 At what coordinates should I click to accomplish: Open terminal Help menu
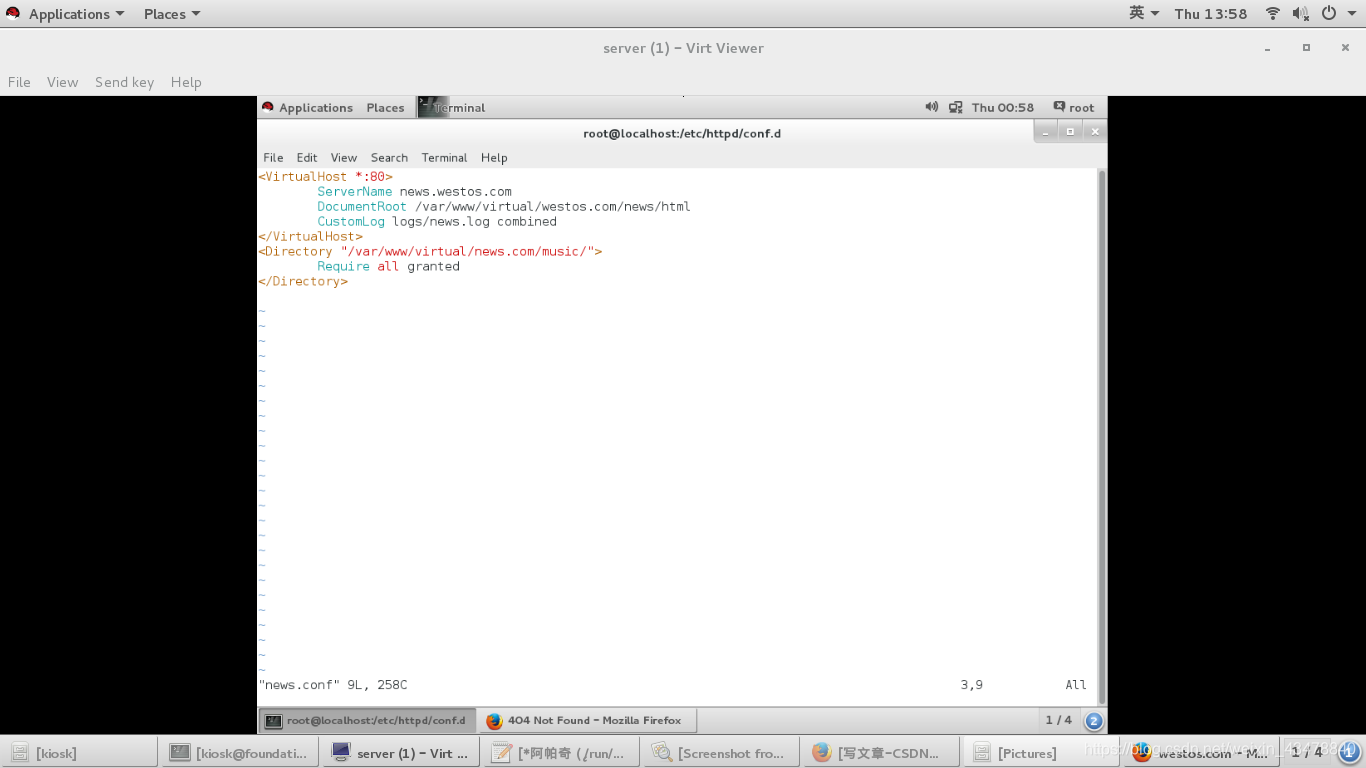[x=494, y=158]
